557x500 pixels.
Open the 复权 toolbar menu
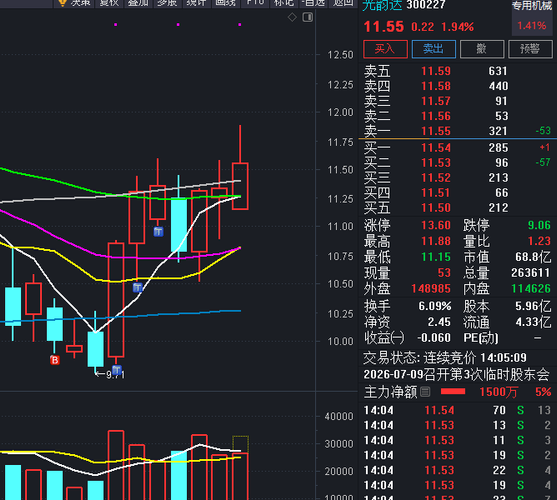pyautogui.click(x=109, y=3)
